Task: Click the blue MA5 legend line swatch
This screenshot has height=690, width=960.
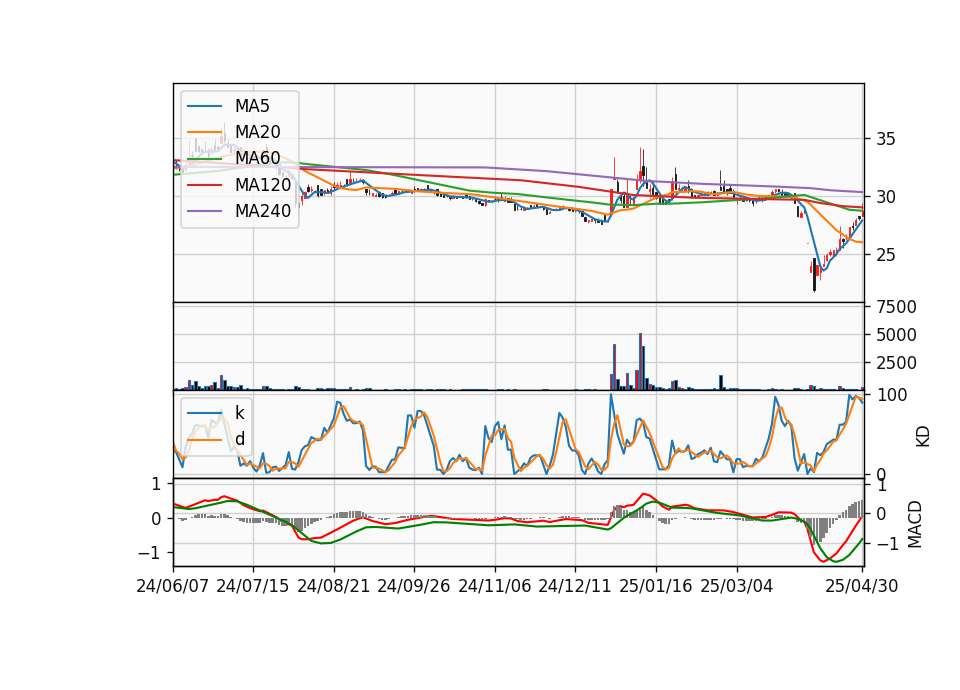Action: point(204,107)
